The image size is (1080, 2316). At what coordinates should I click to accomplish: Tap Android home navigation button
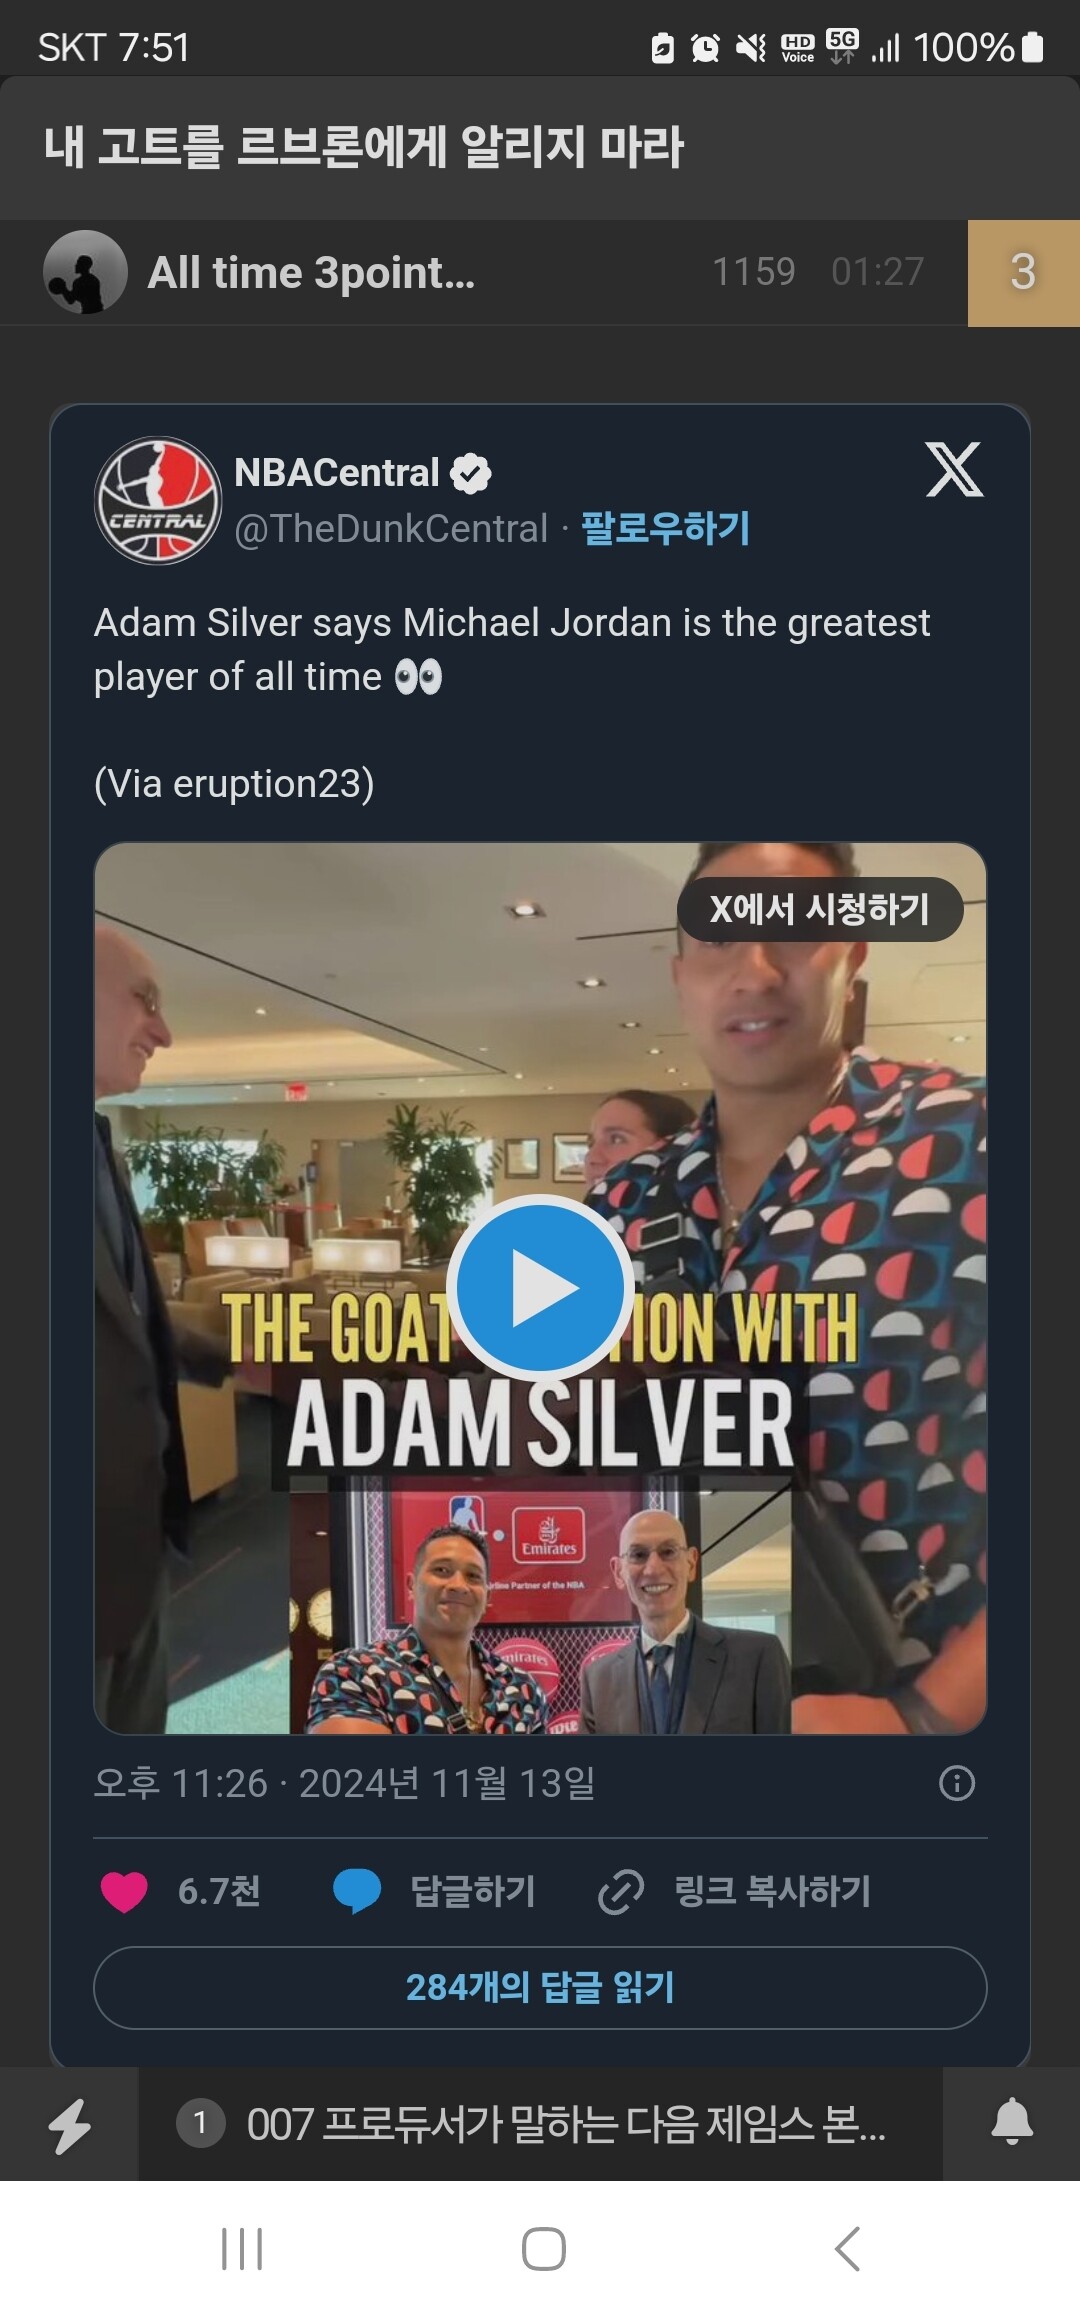pyautogui.click(x=544, y=2249)
